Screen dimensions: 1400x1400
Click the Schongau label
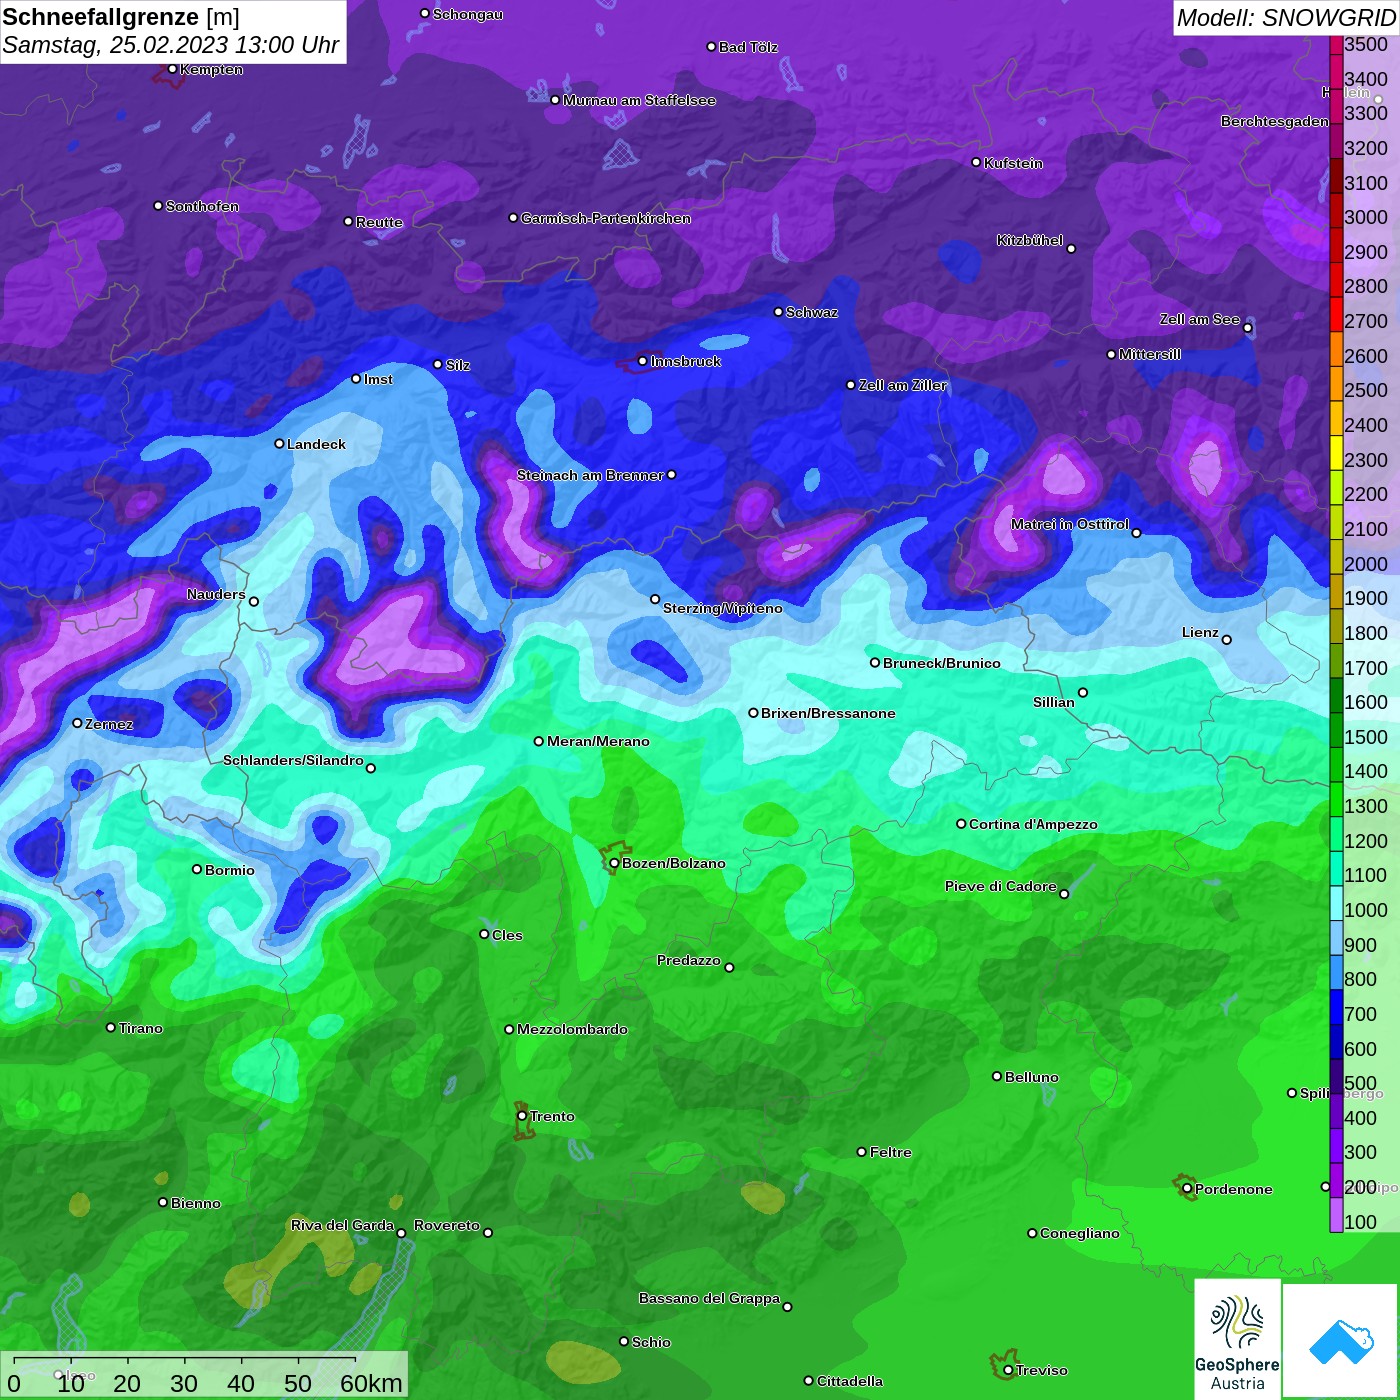click(468, 14)
